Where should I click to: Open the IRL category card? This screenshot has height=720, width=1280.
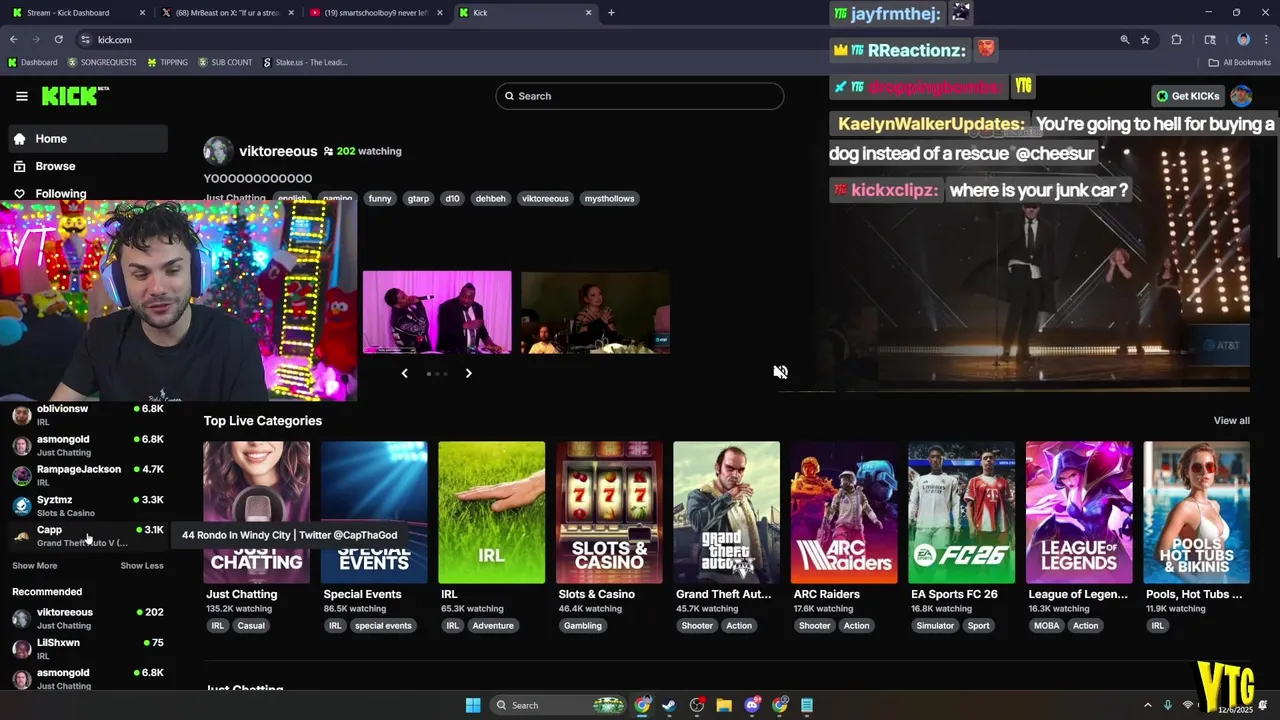click(491, 512)
